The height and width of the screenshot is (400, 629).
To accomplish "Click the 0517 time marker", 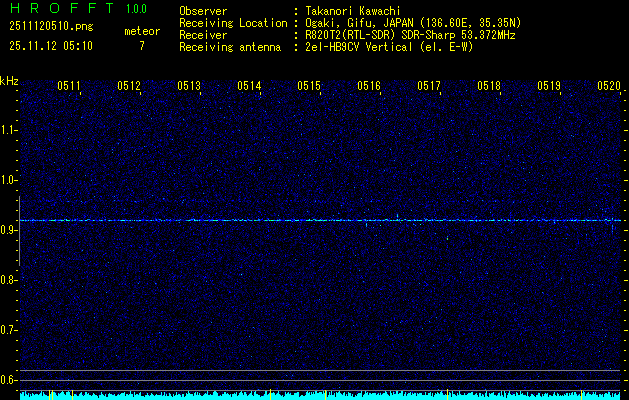I will [429, 87].
